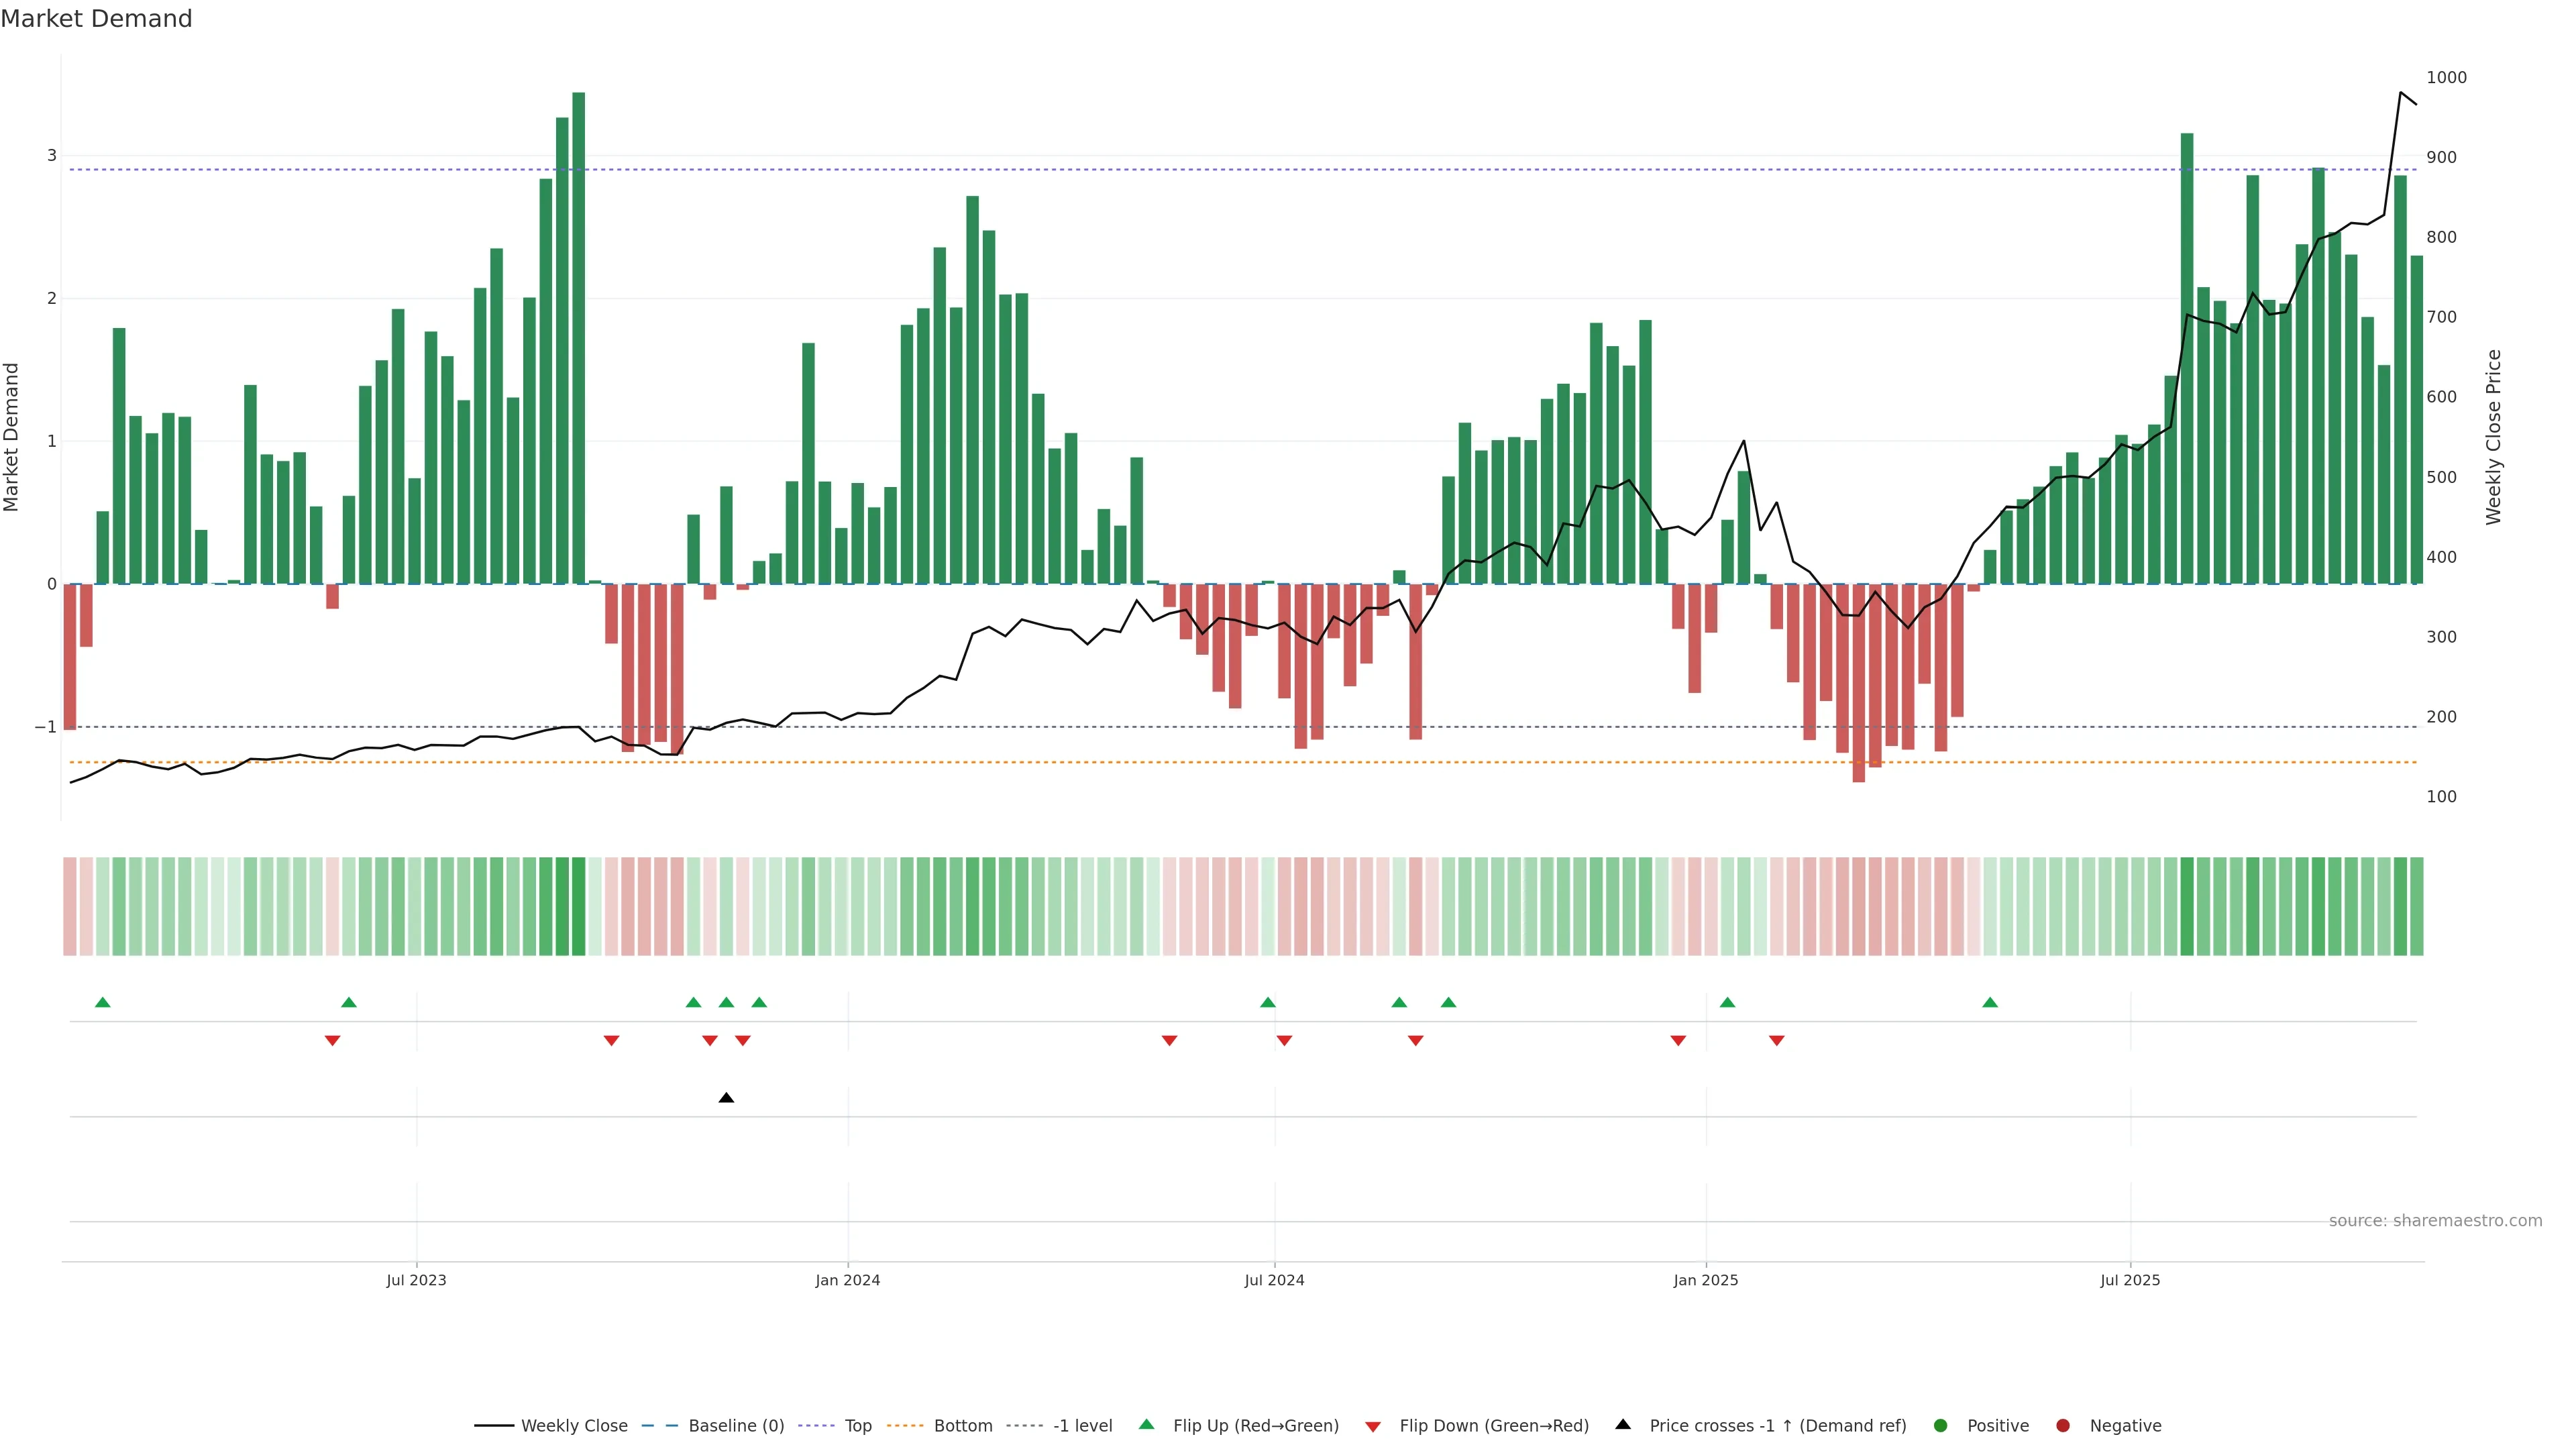Click the leftmost green Flip Up triangle marker
Screen dimensions: 2576x1449
pyautogui.click(x=102, y=1002)
